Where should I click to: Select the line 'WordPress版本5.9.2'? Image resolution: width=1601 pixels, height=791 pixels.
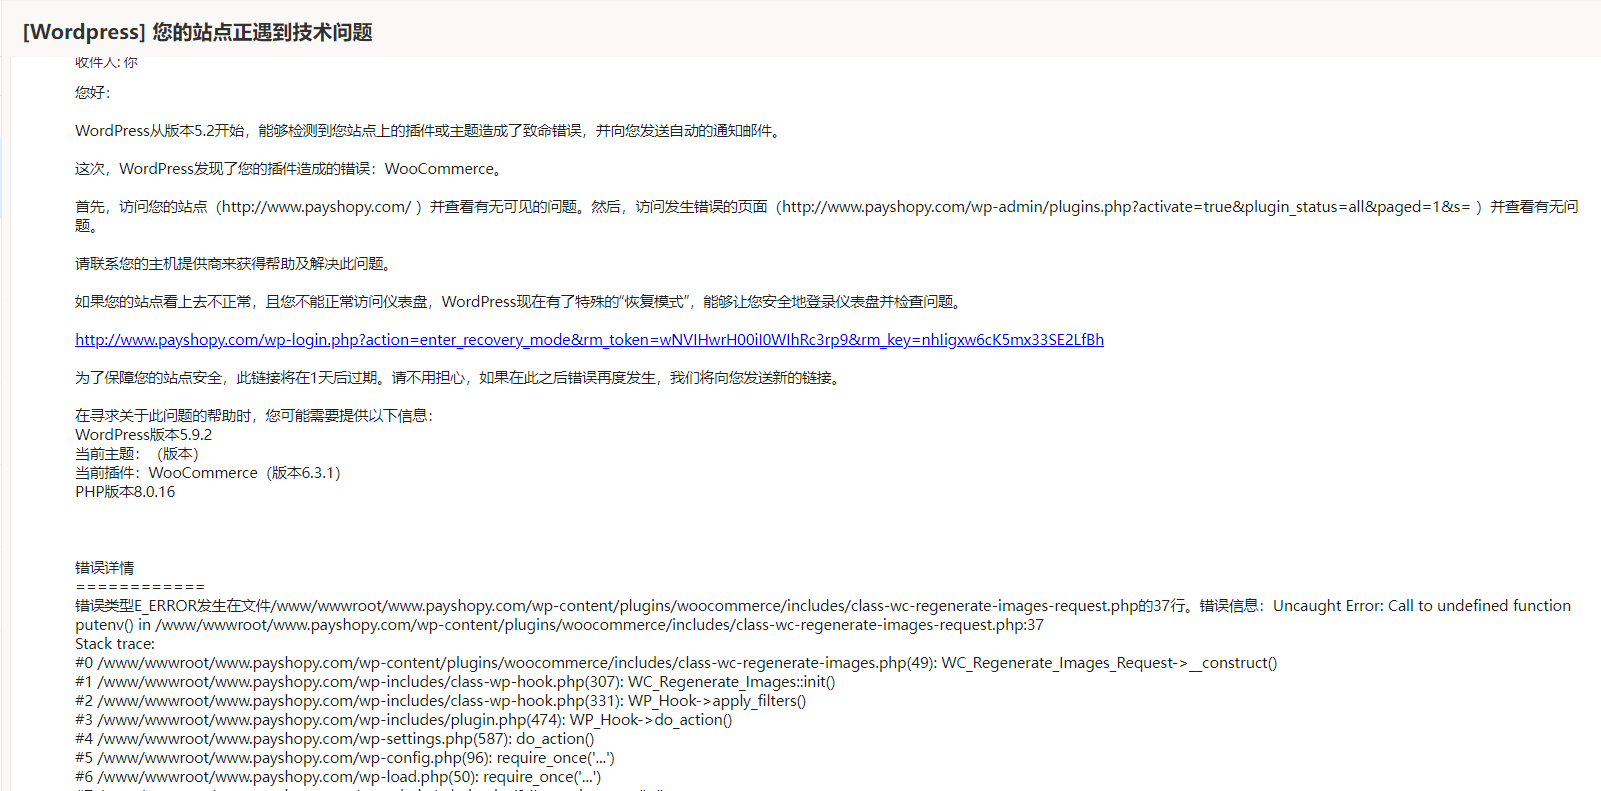pos(143,435)
